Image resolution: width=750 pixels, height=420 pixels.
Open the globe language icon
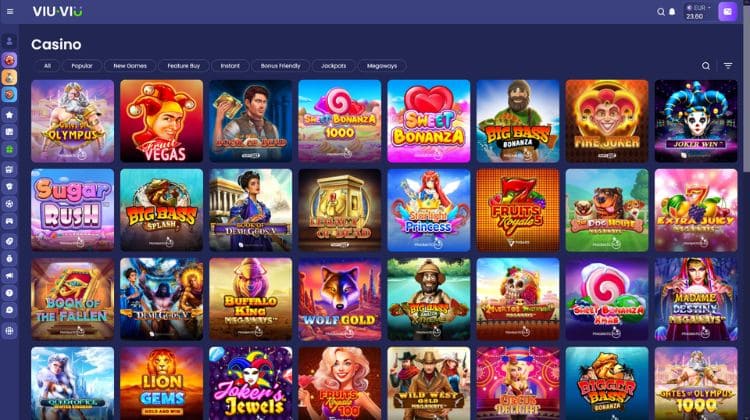click(9, 331)
